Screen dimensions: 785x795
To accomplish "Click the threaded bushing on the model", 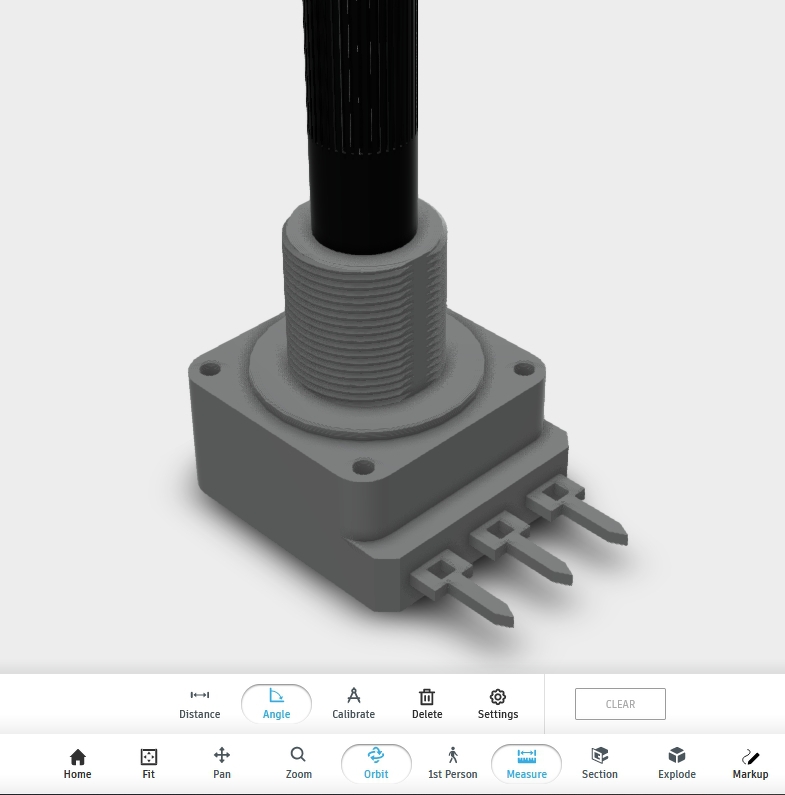I will tap(364, 324).
